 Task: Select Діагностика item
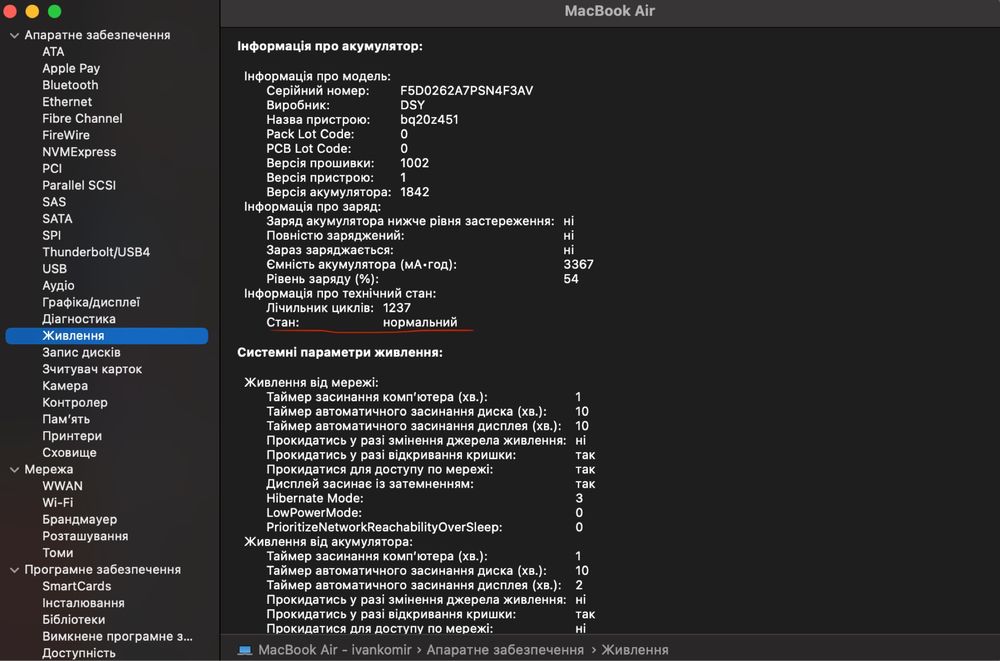78,319
